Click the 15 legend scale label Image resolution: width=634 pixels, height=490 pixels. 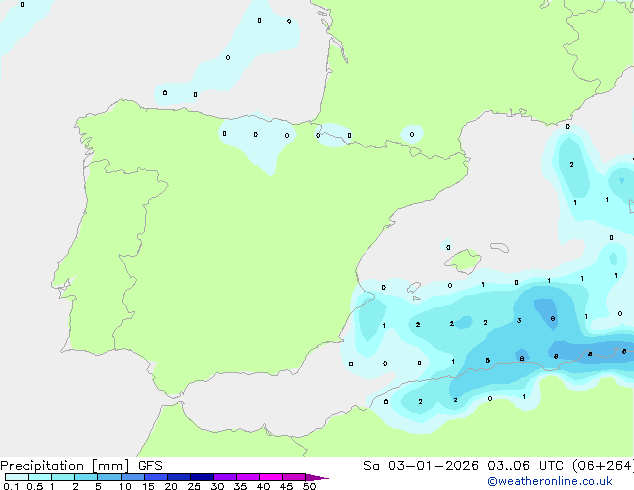tap(148, 486)
